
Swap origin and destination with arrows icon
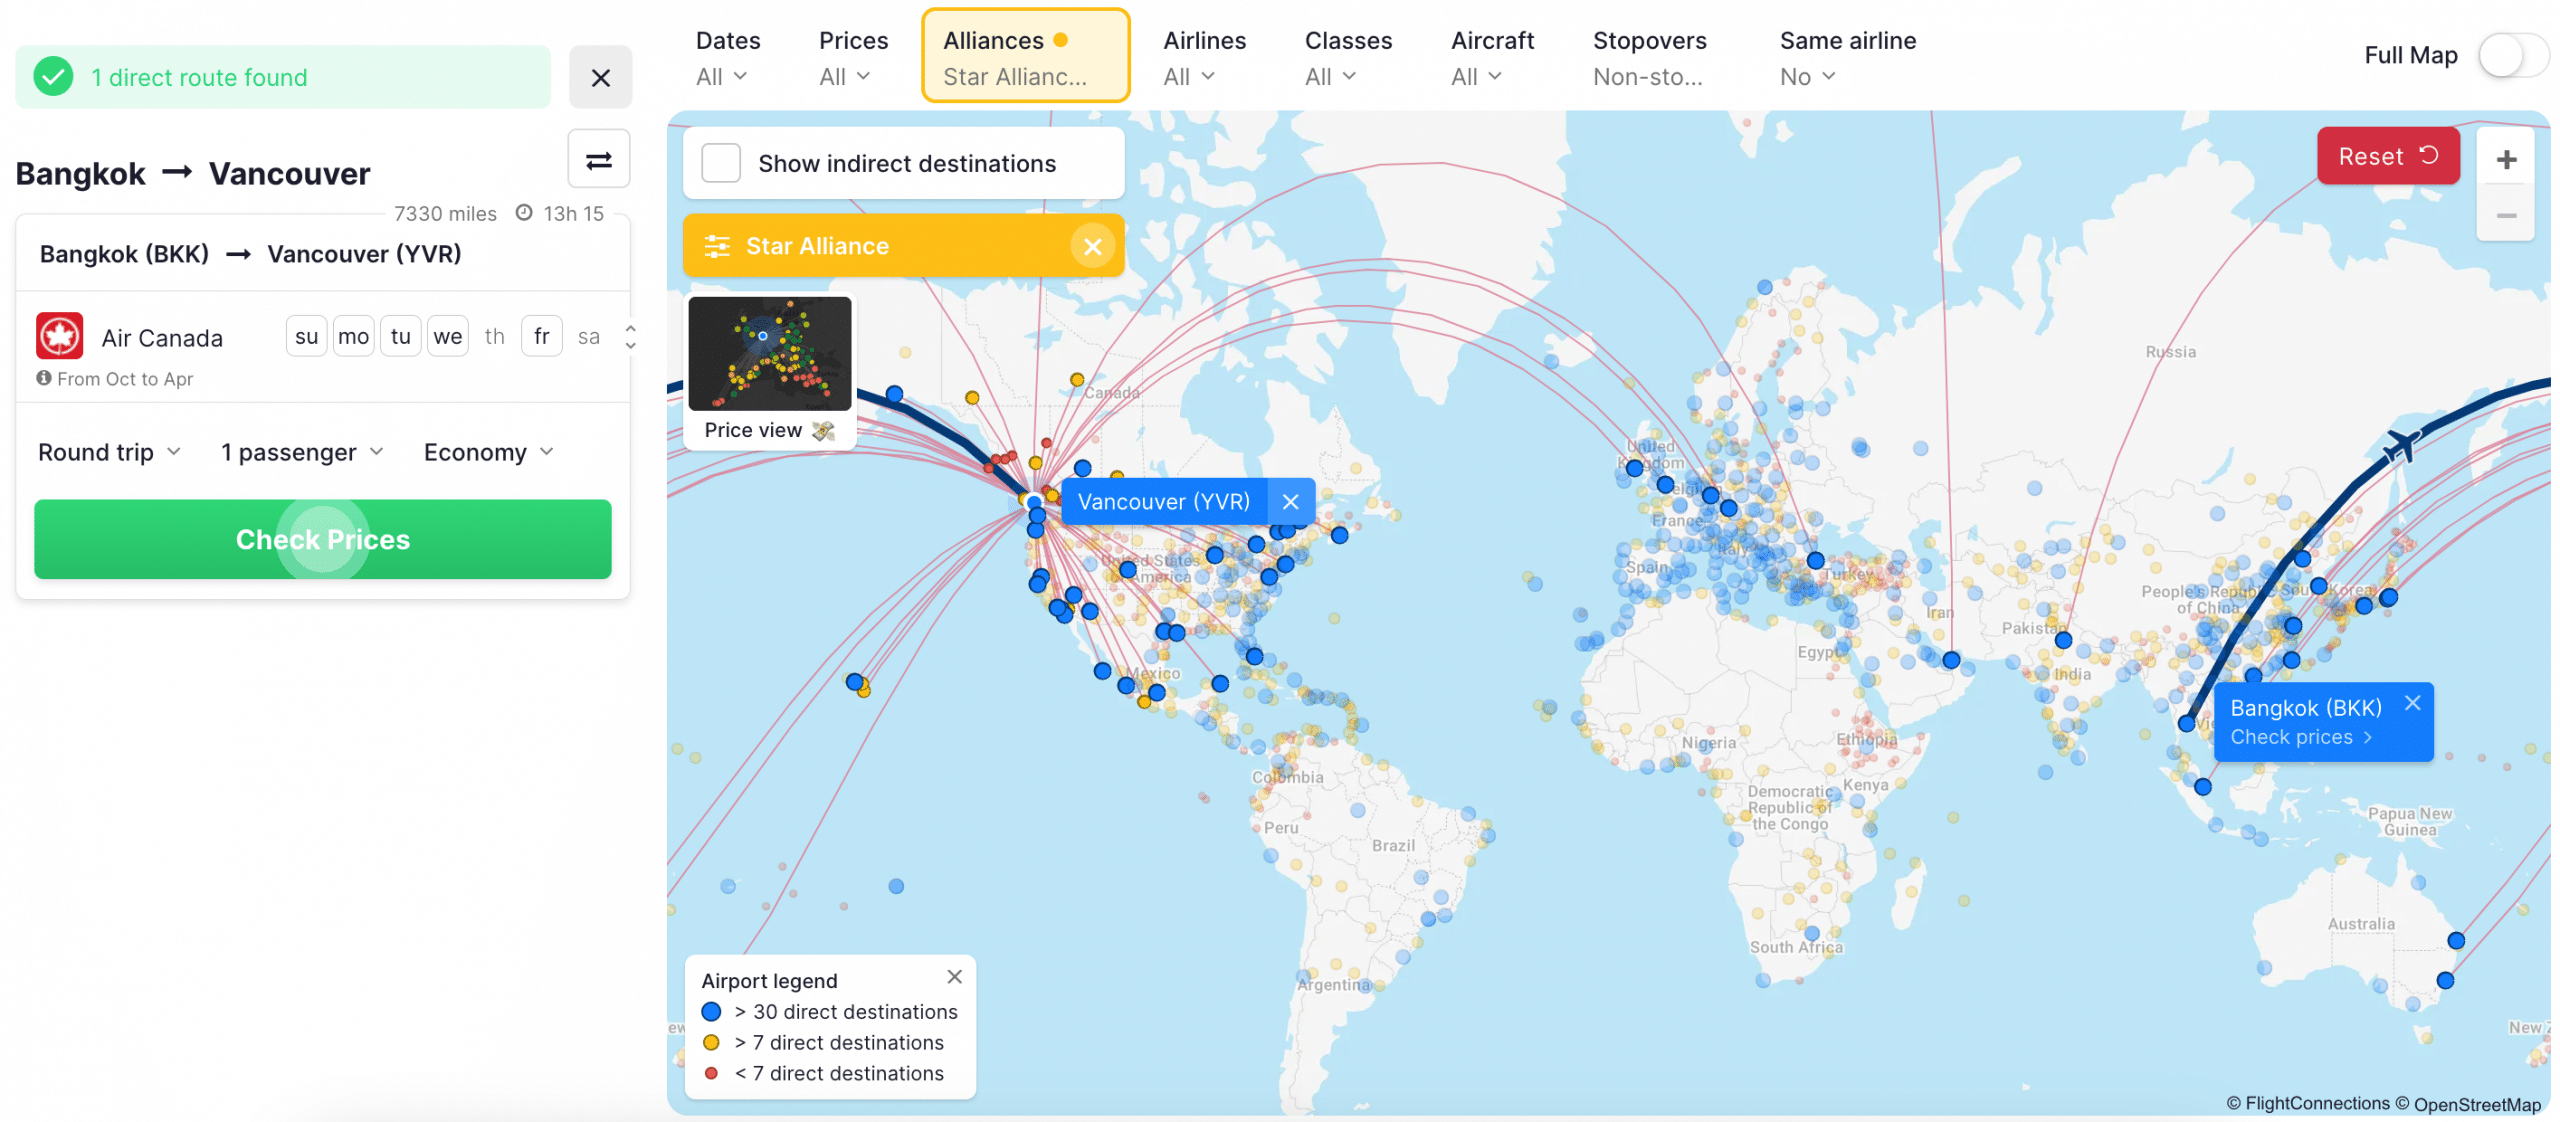click(x=598, y=160)
